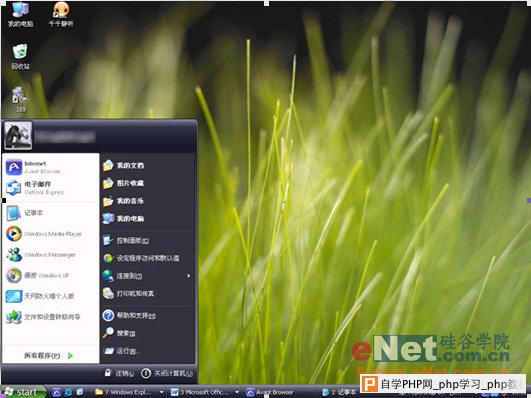This screenshot has height=398, width=531.
Task: Switch to 记事本 taskbar group
Action: (x=339, y=392)
